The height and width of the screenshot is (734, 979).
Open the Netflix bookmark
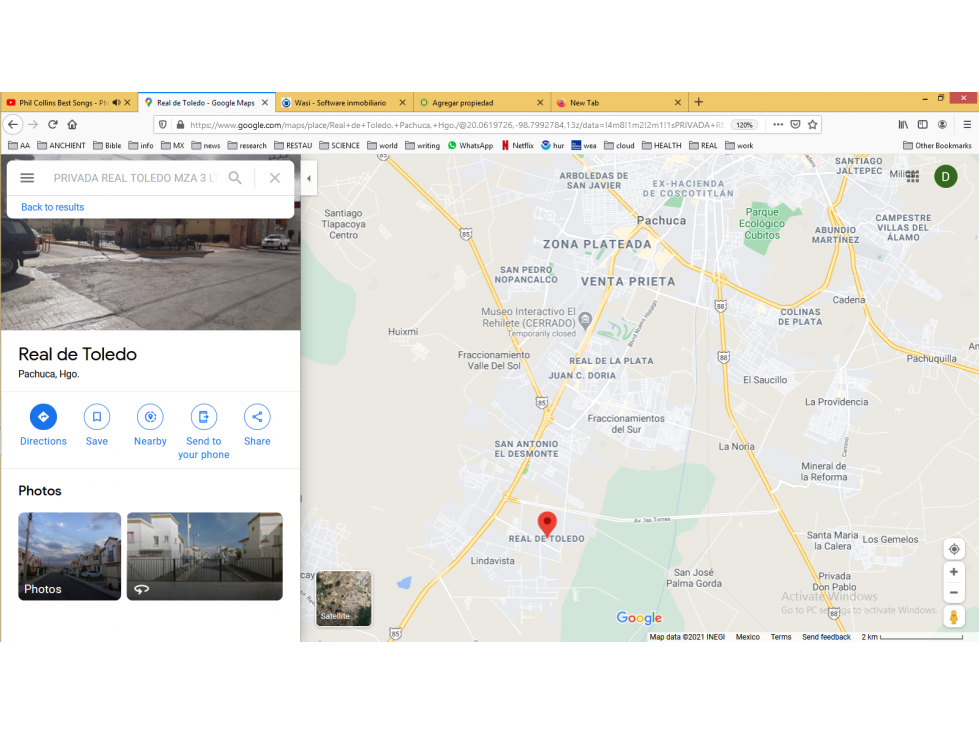tap(518, 145)
